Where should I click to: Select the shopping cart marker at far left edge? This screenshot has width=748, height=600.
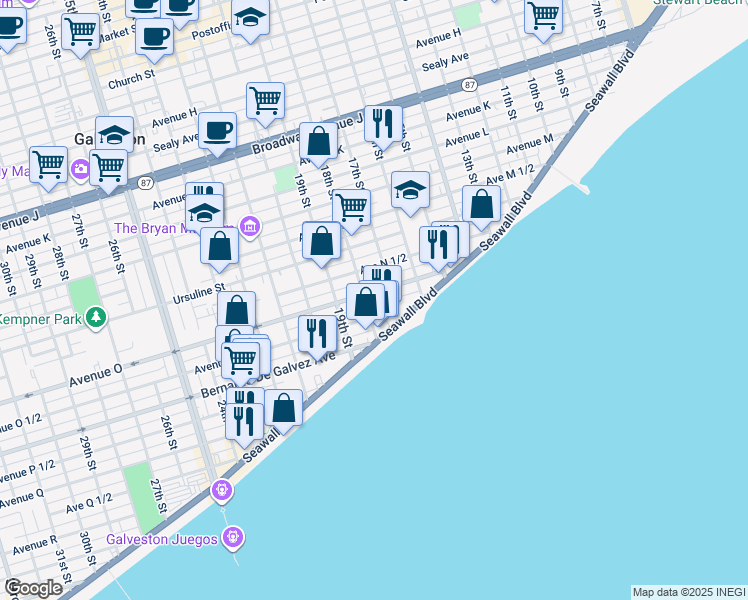48,166
